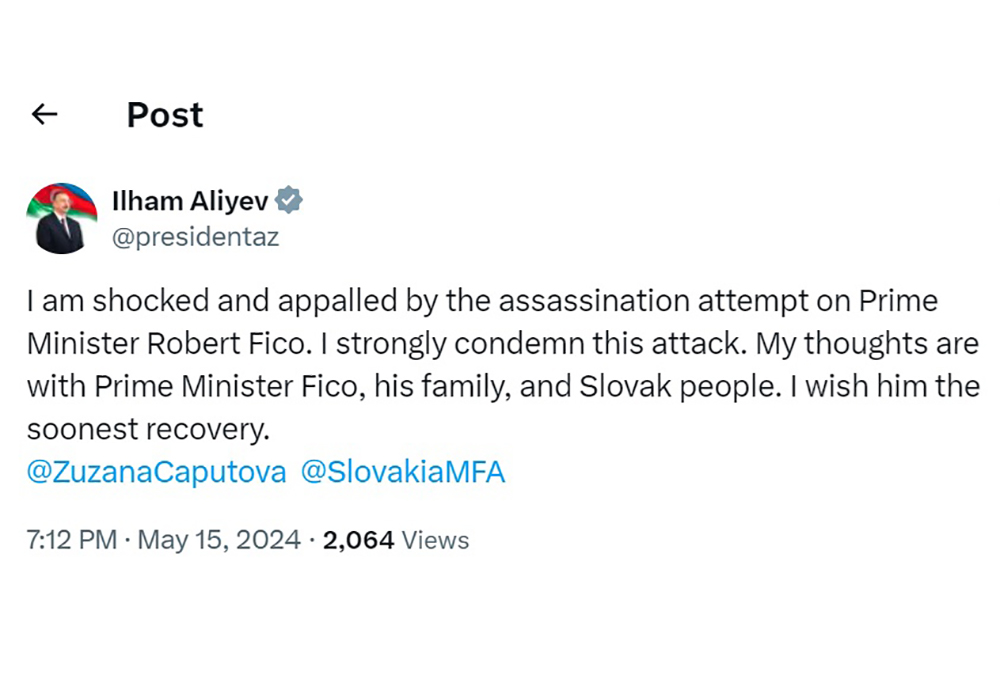Click the May 15, 2024 date
Image resolution: width=1000 pixels, height=683 pixels.
(218, 540)
